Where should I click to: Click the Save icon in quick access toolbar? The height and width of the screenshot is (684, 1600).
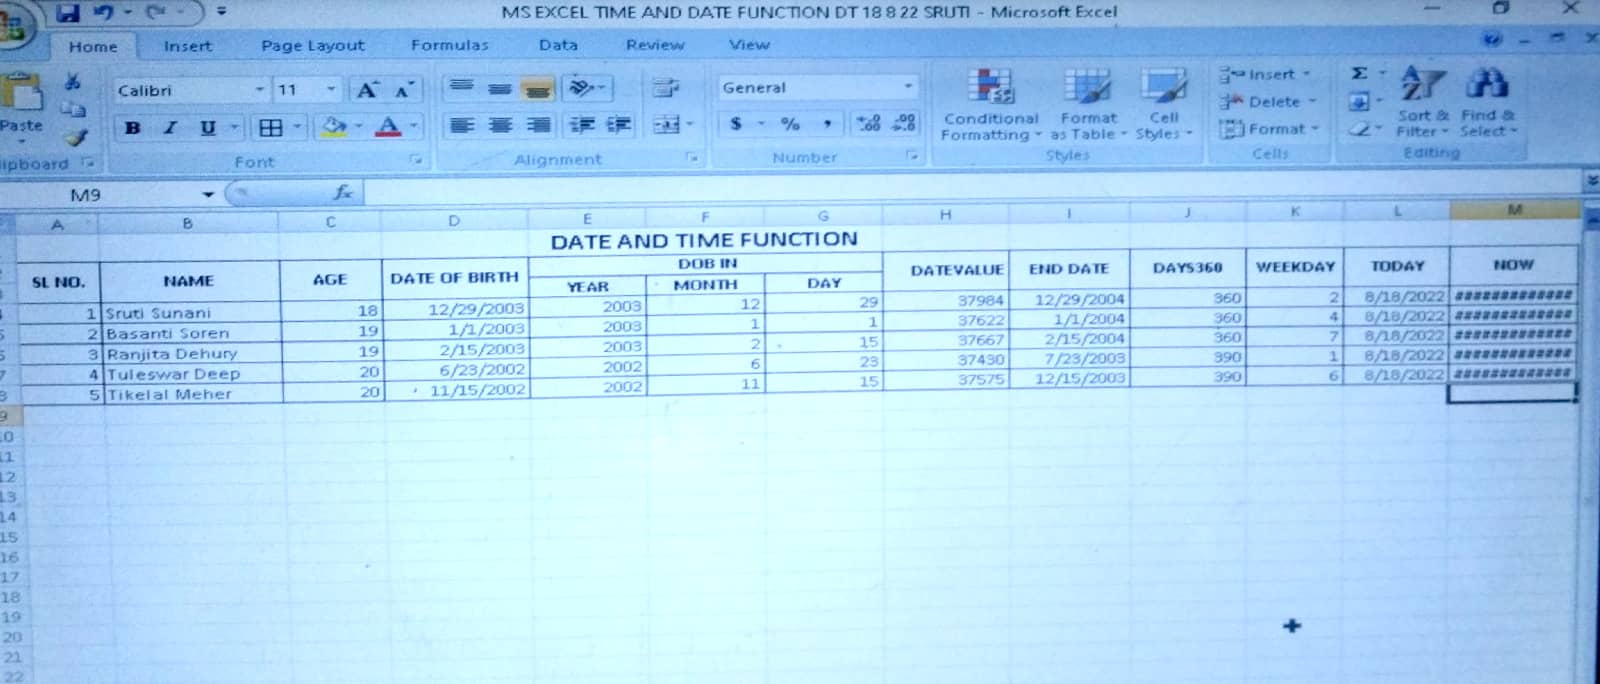pos(68,13)
